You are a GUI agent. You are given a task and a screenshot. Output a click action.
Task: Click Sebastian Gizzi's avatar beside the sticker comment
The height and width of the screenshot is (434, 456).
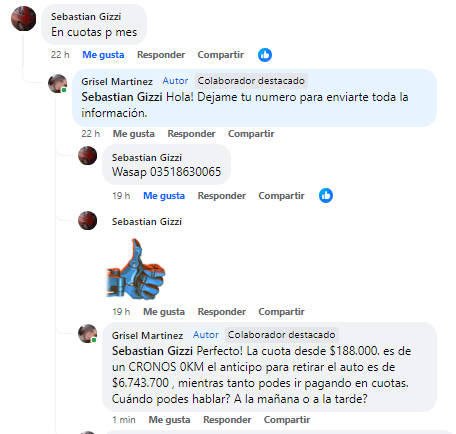88,220
